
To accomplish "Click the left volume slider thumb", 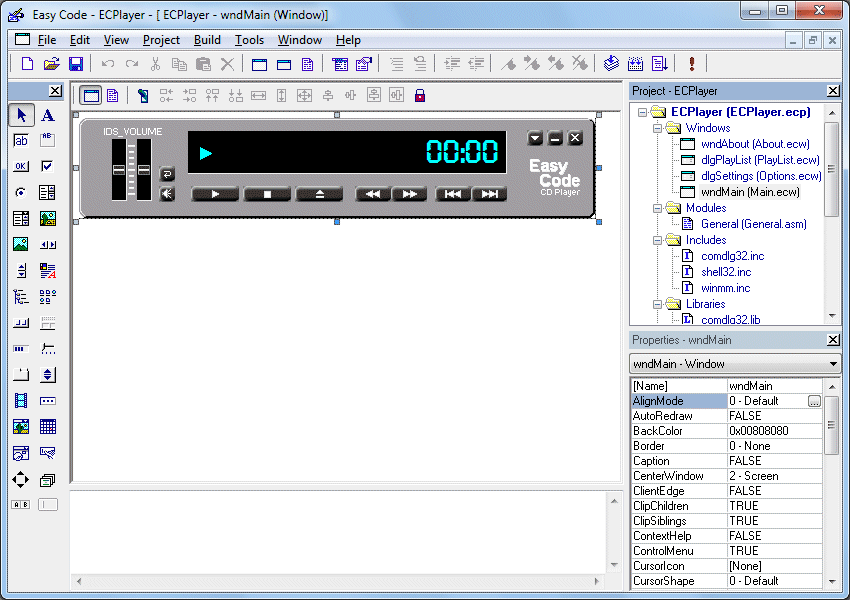I will [119, 170].
